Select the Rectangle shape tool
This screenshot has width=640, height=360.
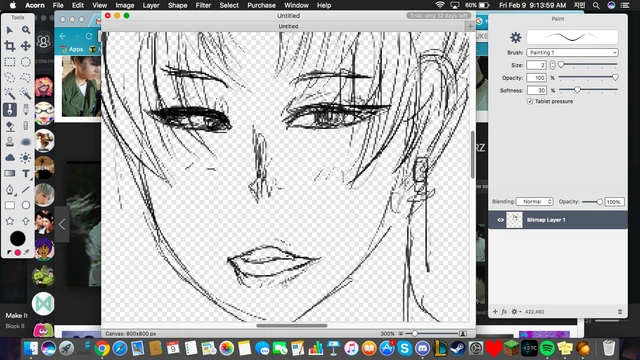coord(10,205)
